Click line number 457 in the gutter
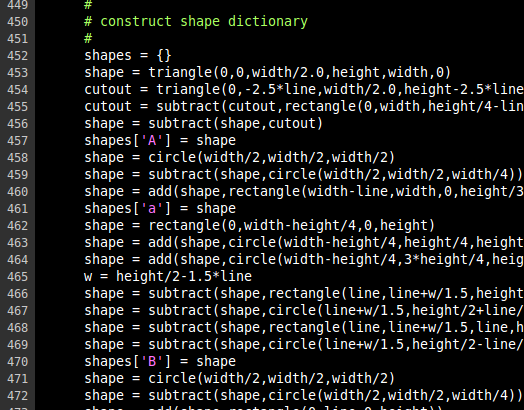The image size is (524, 410). pos(17,141)
